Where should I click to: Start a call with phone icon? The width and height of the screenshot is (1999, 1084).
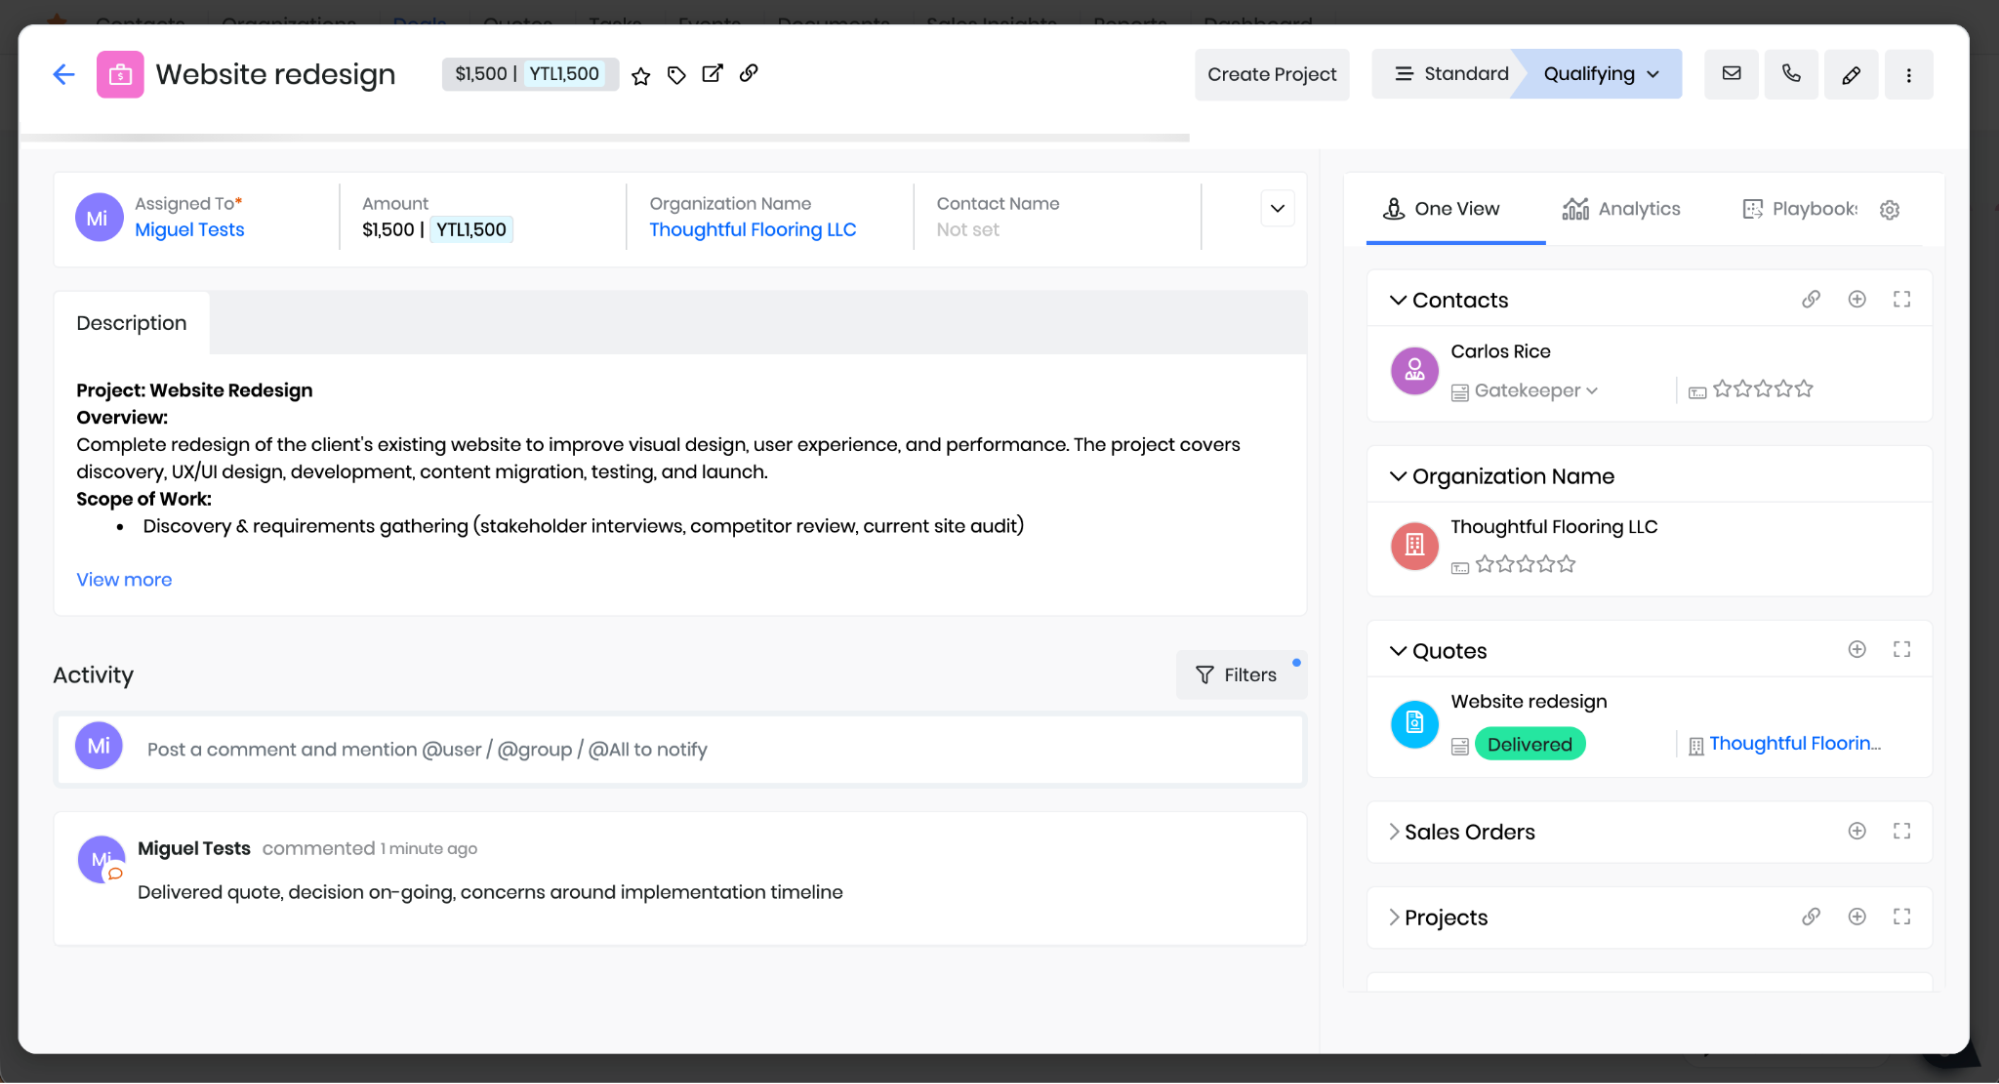[x=1791, y=74]
